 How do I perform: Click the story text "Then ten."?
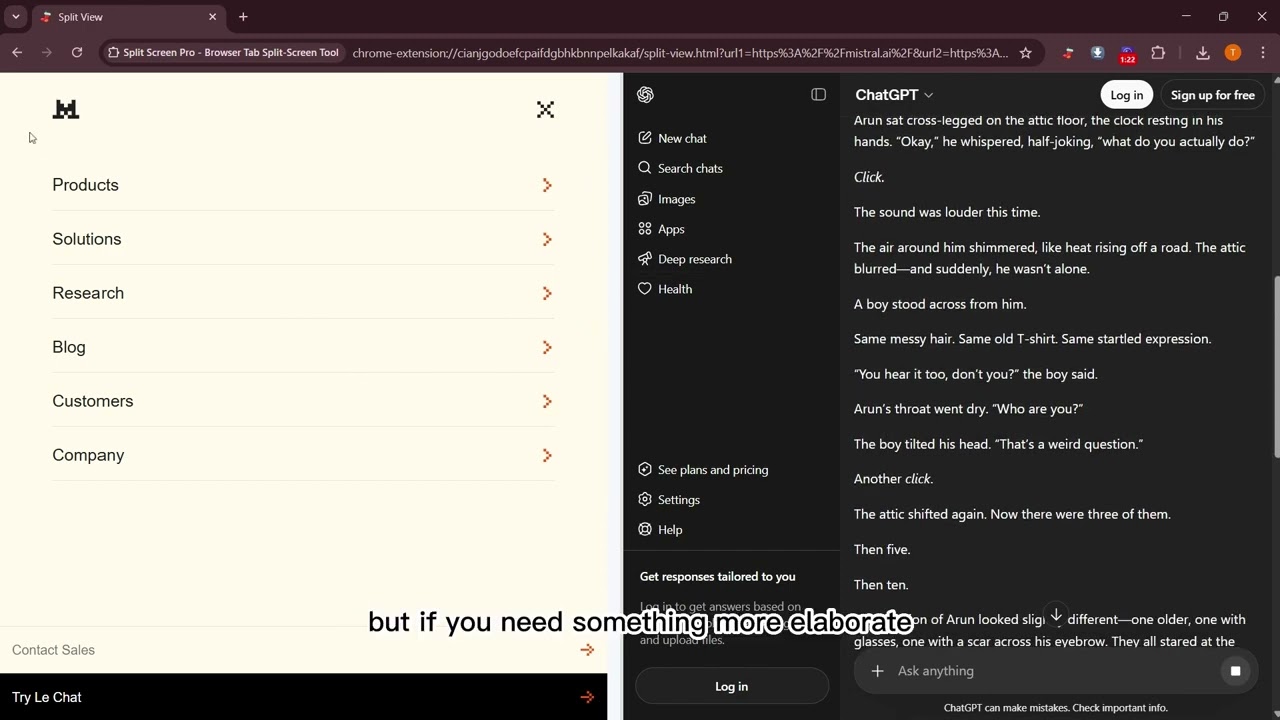click(881, 585)
